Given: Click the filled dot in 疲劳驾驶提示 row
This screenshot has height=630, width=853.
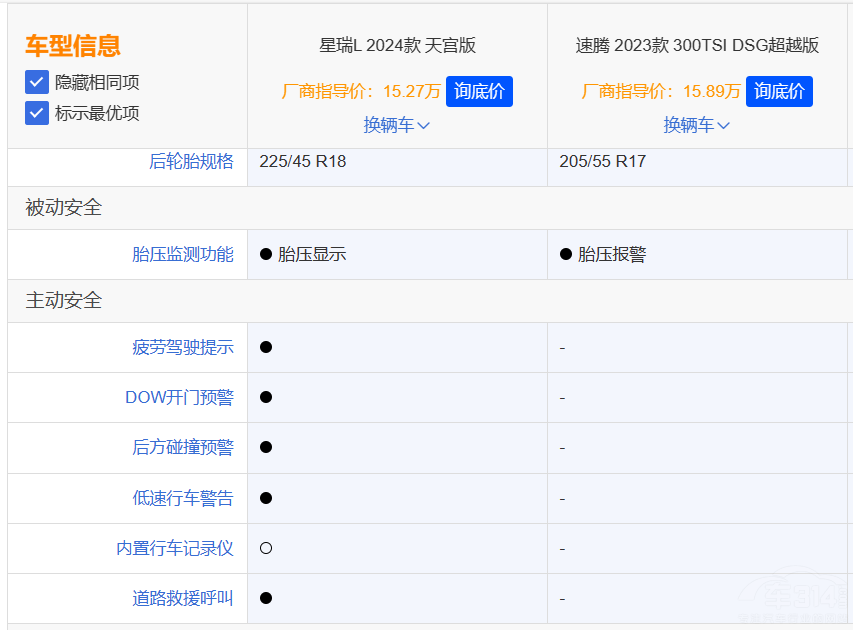Looking at the screenshot, I should click(x=266, y=347).
